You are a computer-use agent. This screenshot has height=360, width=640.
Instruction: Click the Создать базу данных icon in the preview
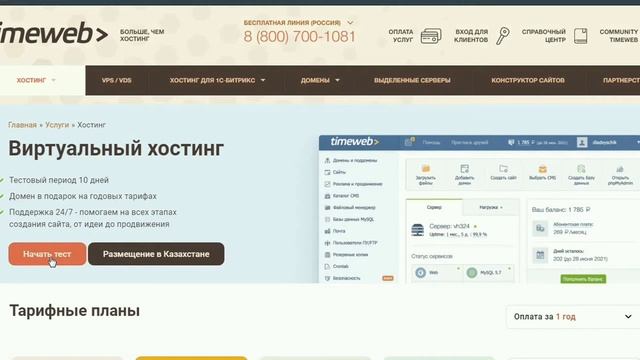coord(581,169)
